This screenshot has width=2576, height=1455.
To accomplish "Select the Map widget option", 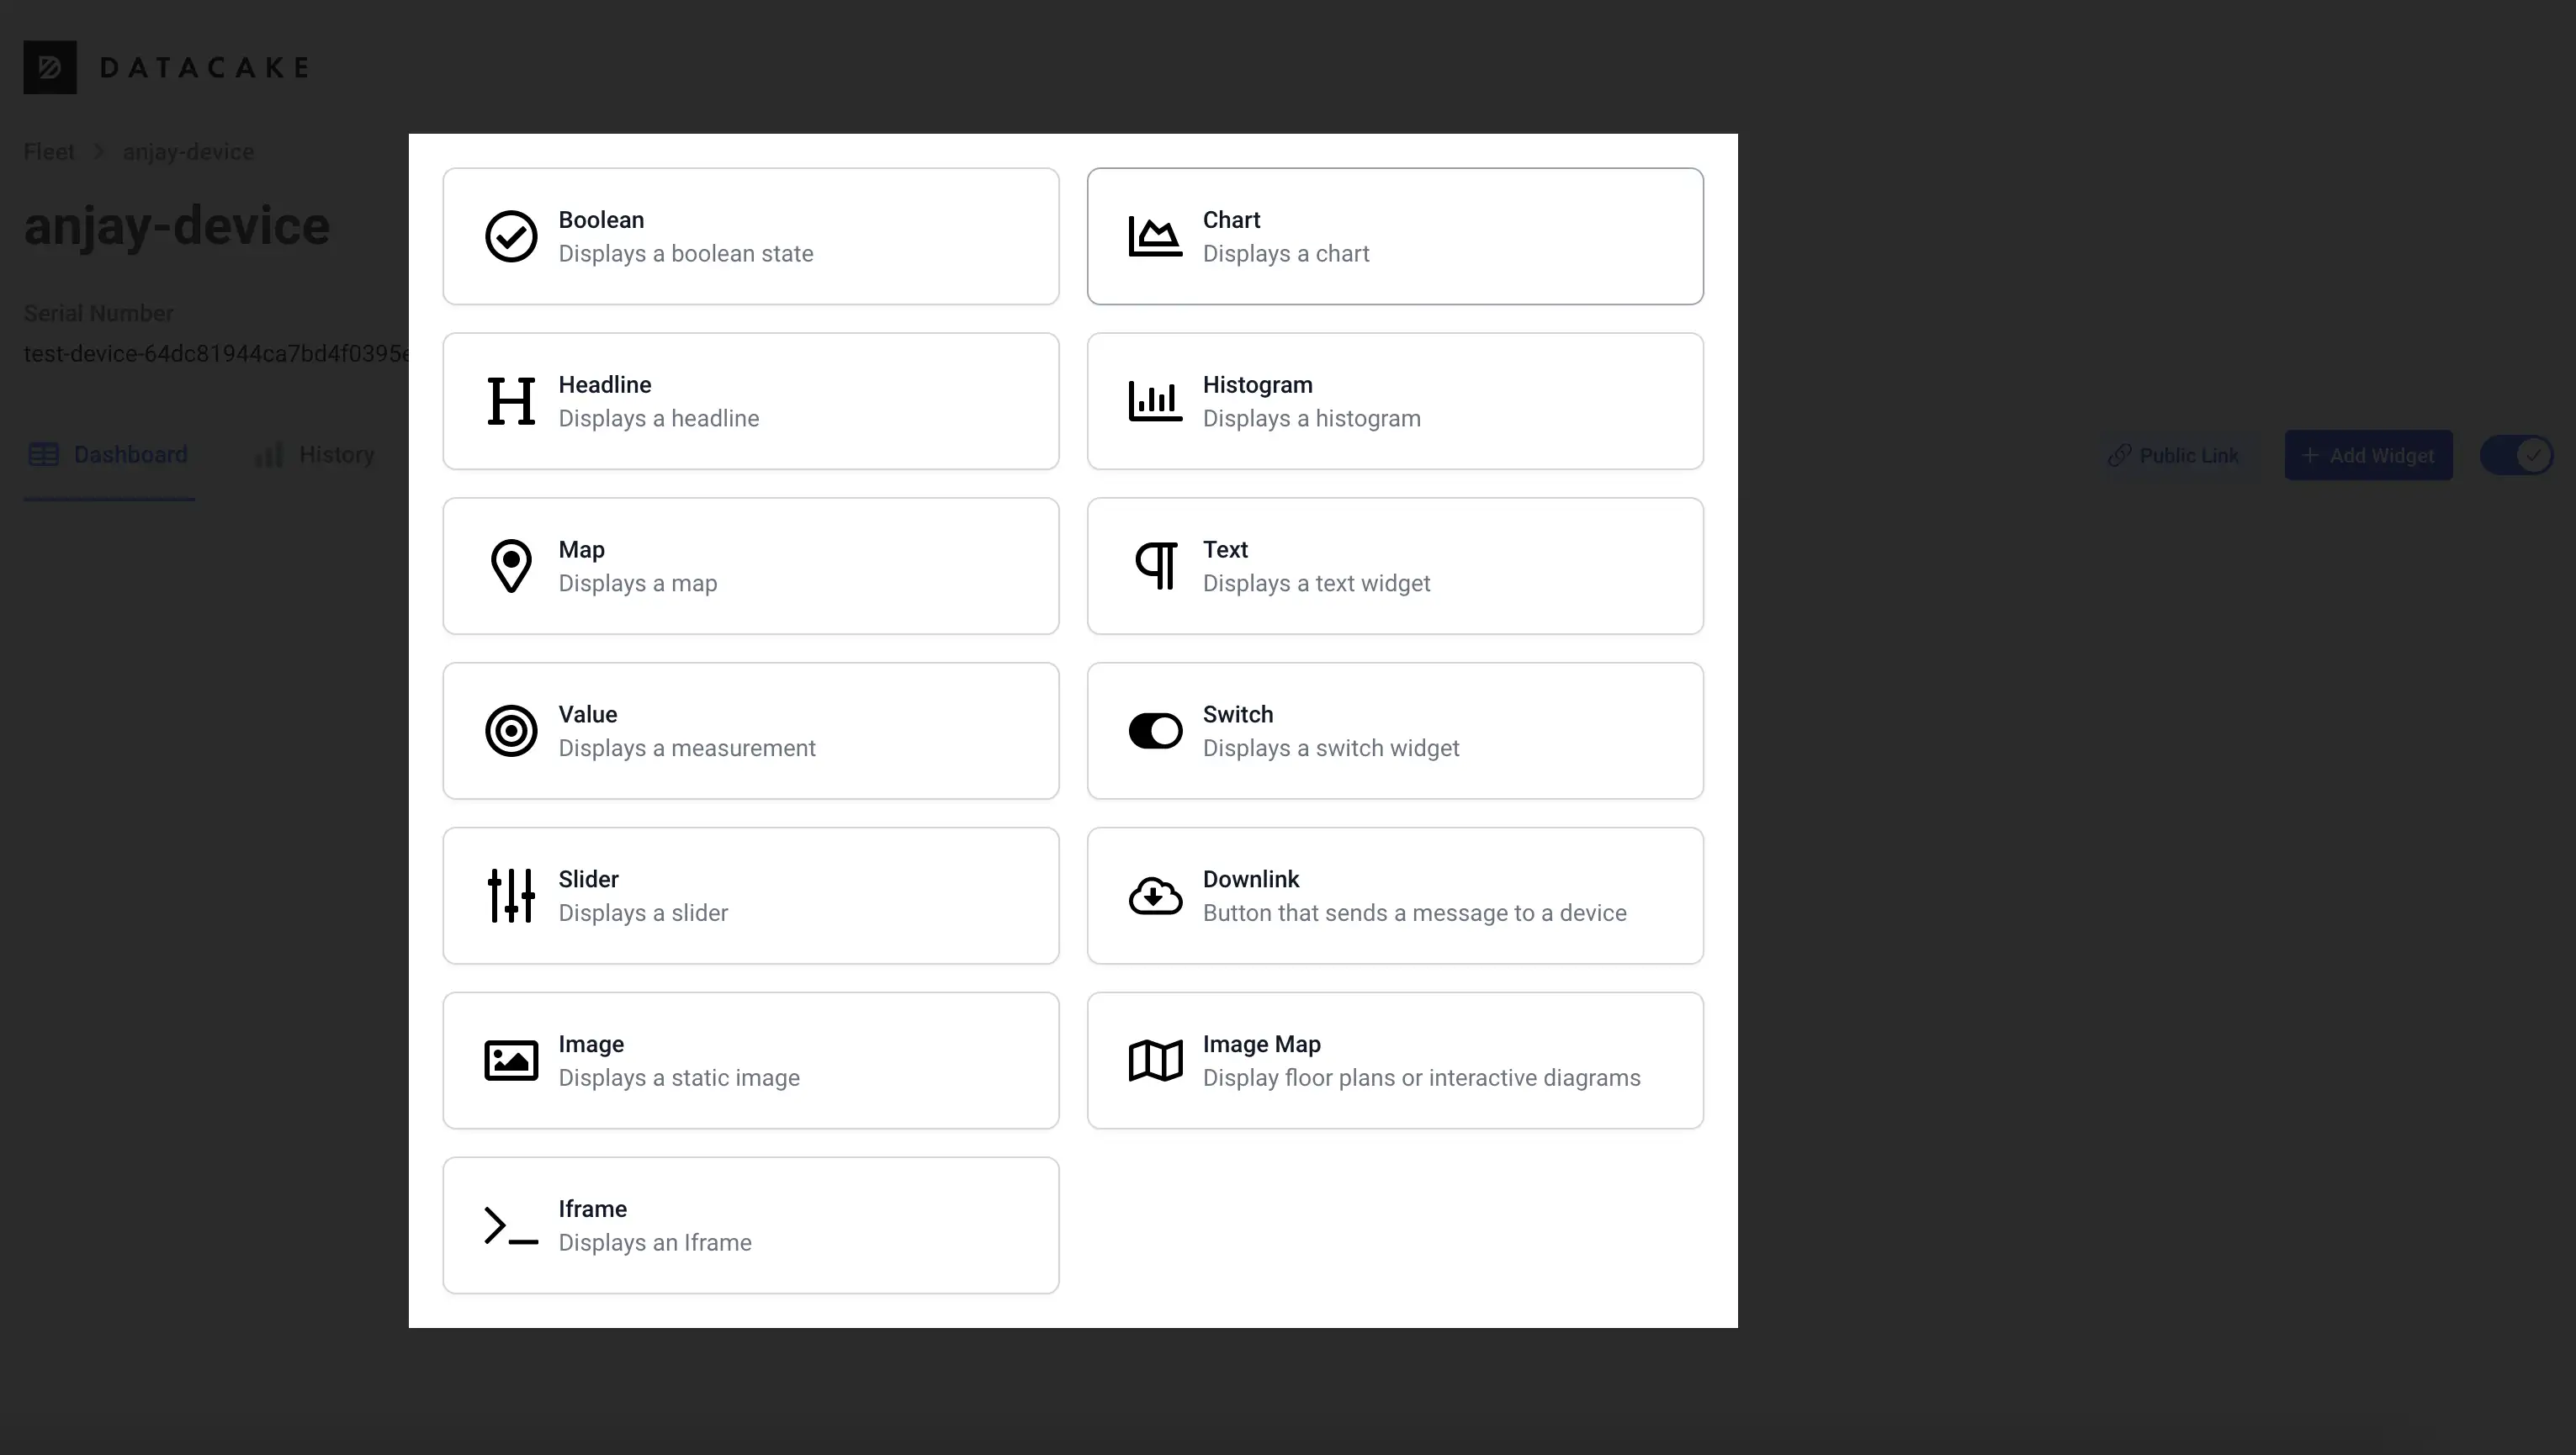I will click(x=750, y=566).
